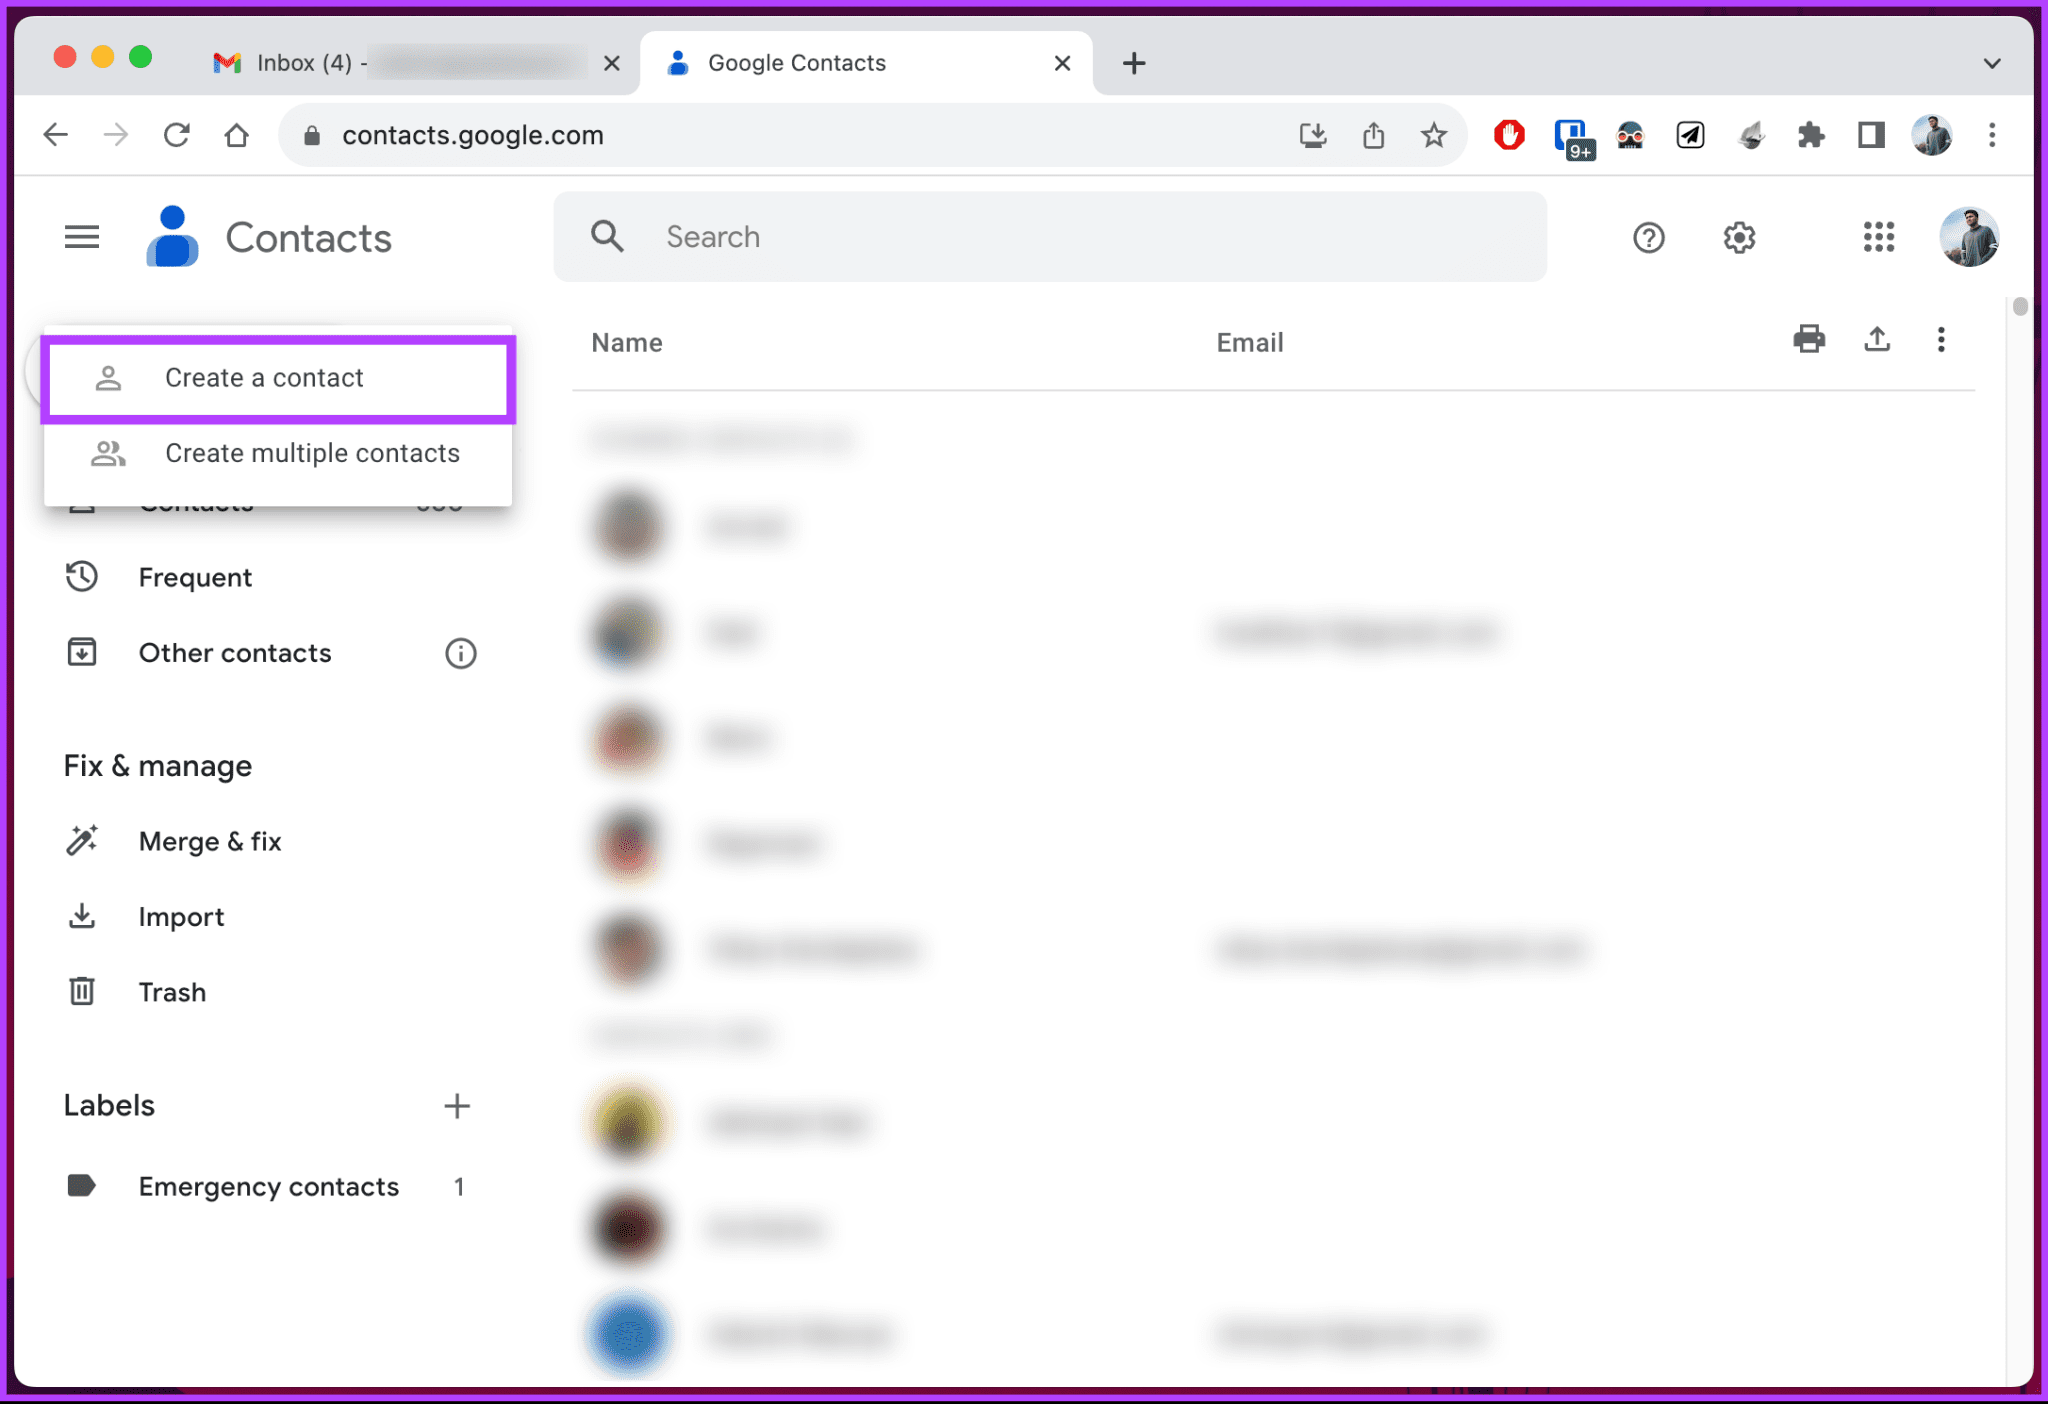Screen dimensions: 2048x1404
Task: Click the Google account profile picture
Action: point(1968,237)
